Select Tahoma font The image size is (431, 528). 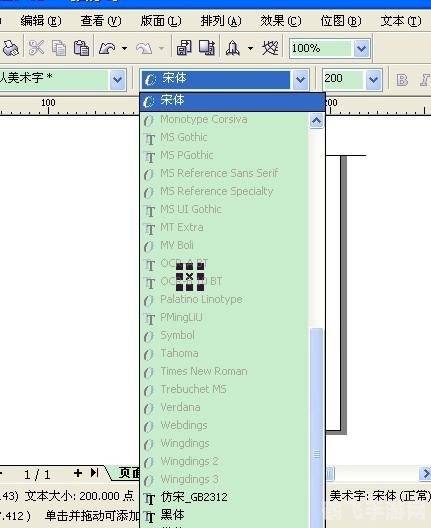tap(224, 354)
